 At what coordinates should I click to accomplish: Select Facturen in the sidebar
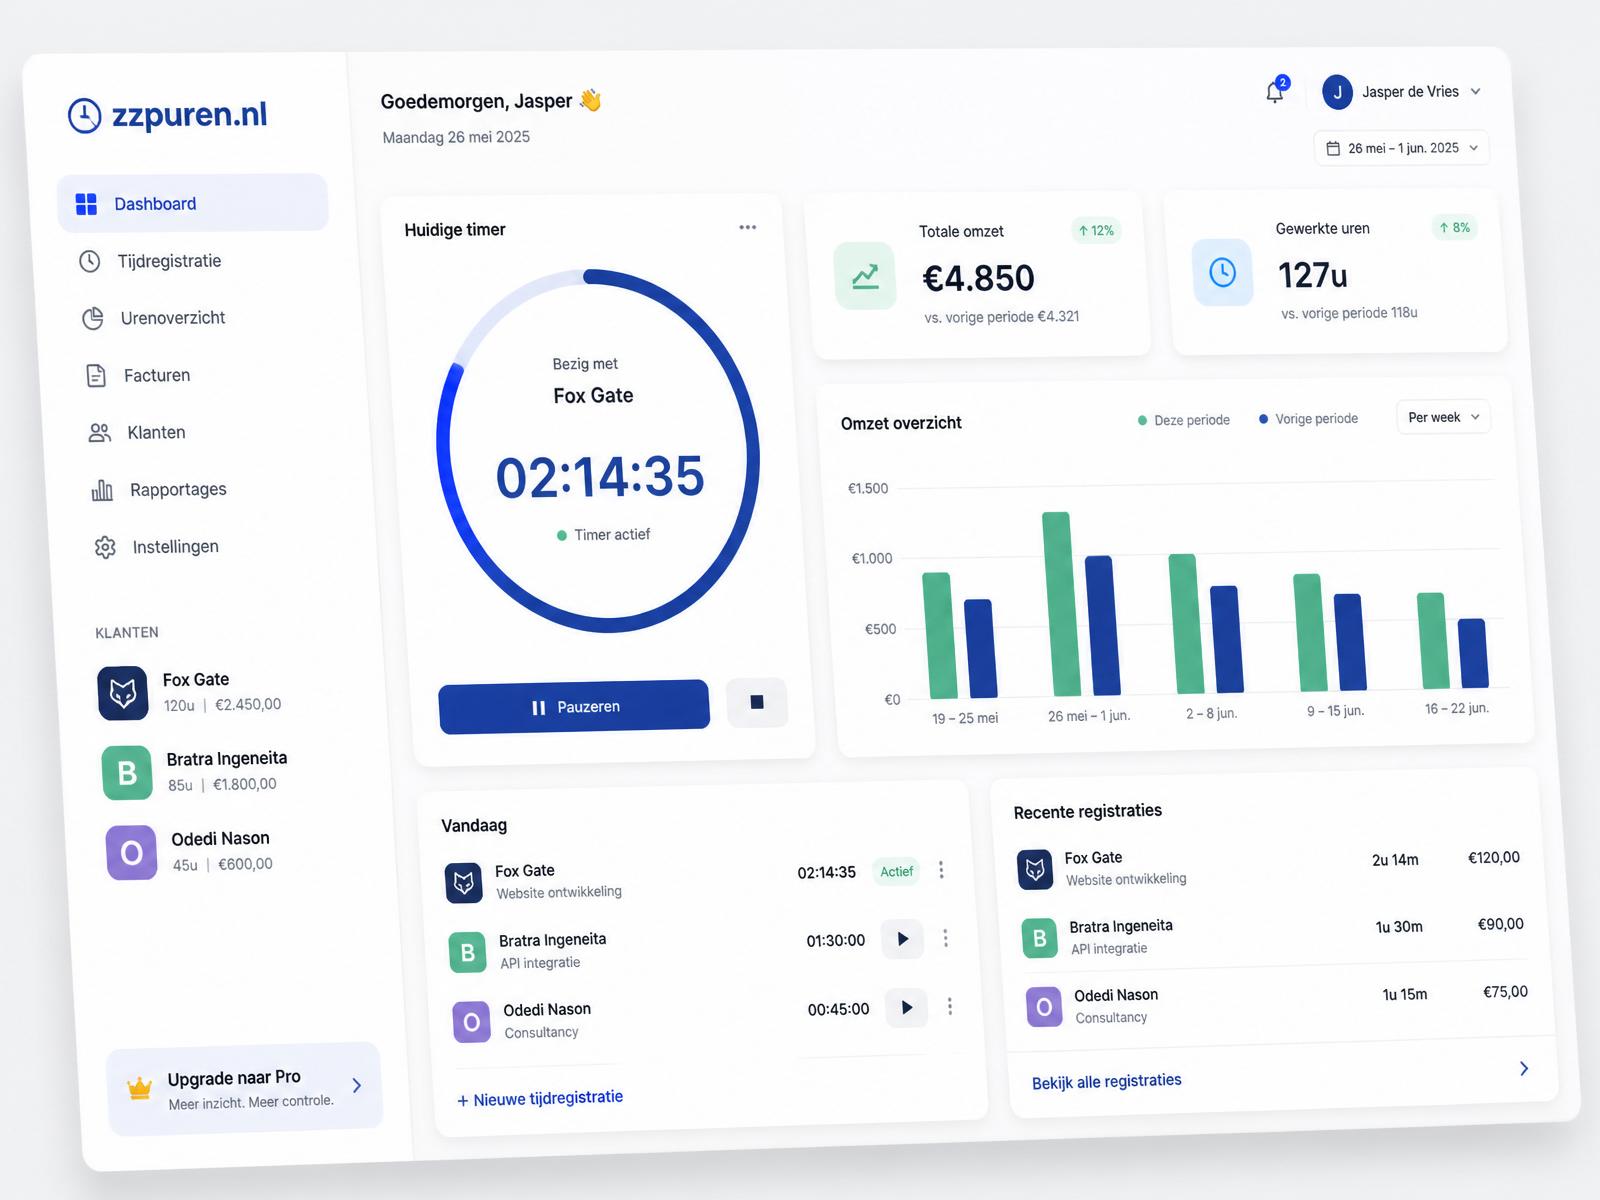click(137, 375)
